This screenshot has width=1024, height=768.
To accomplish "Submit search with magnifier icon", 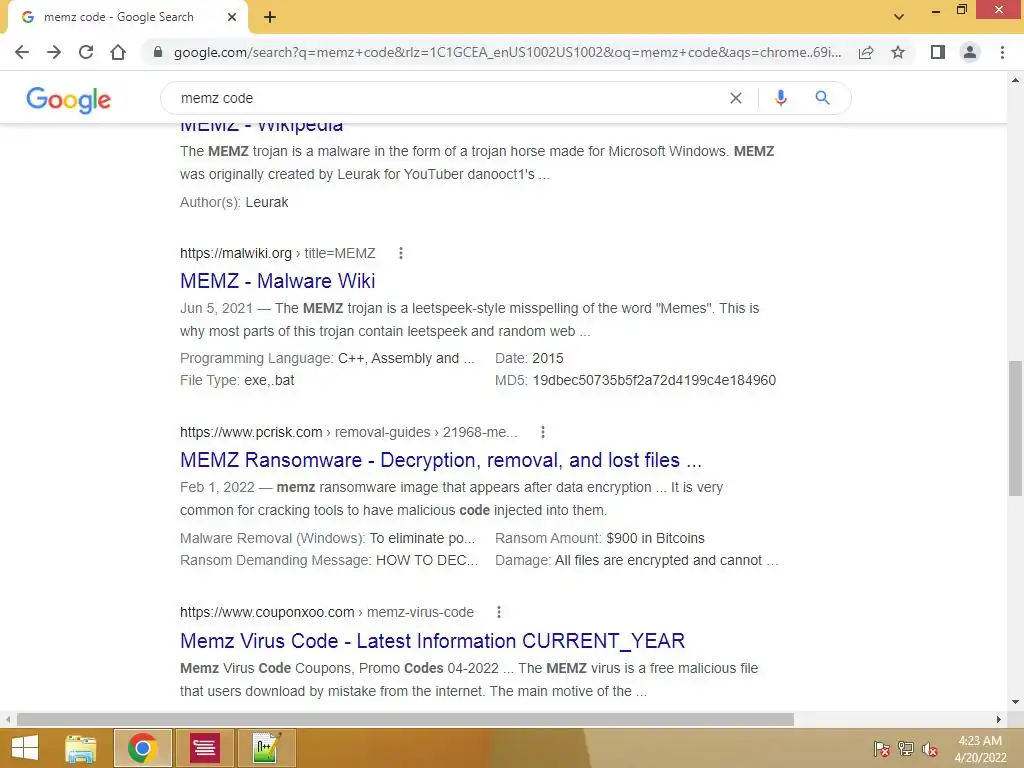I will 822,98.
